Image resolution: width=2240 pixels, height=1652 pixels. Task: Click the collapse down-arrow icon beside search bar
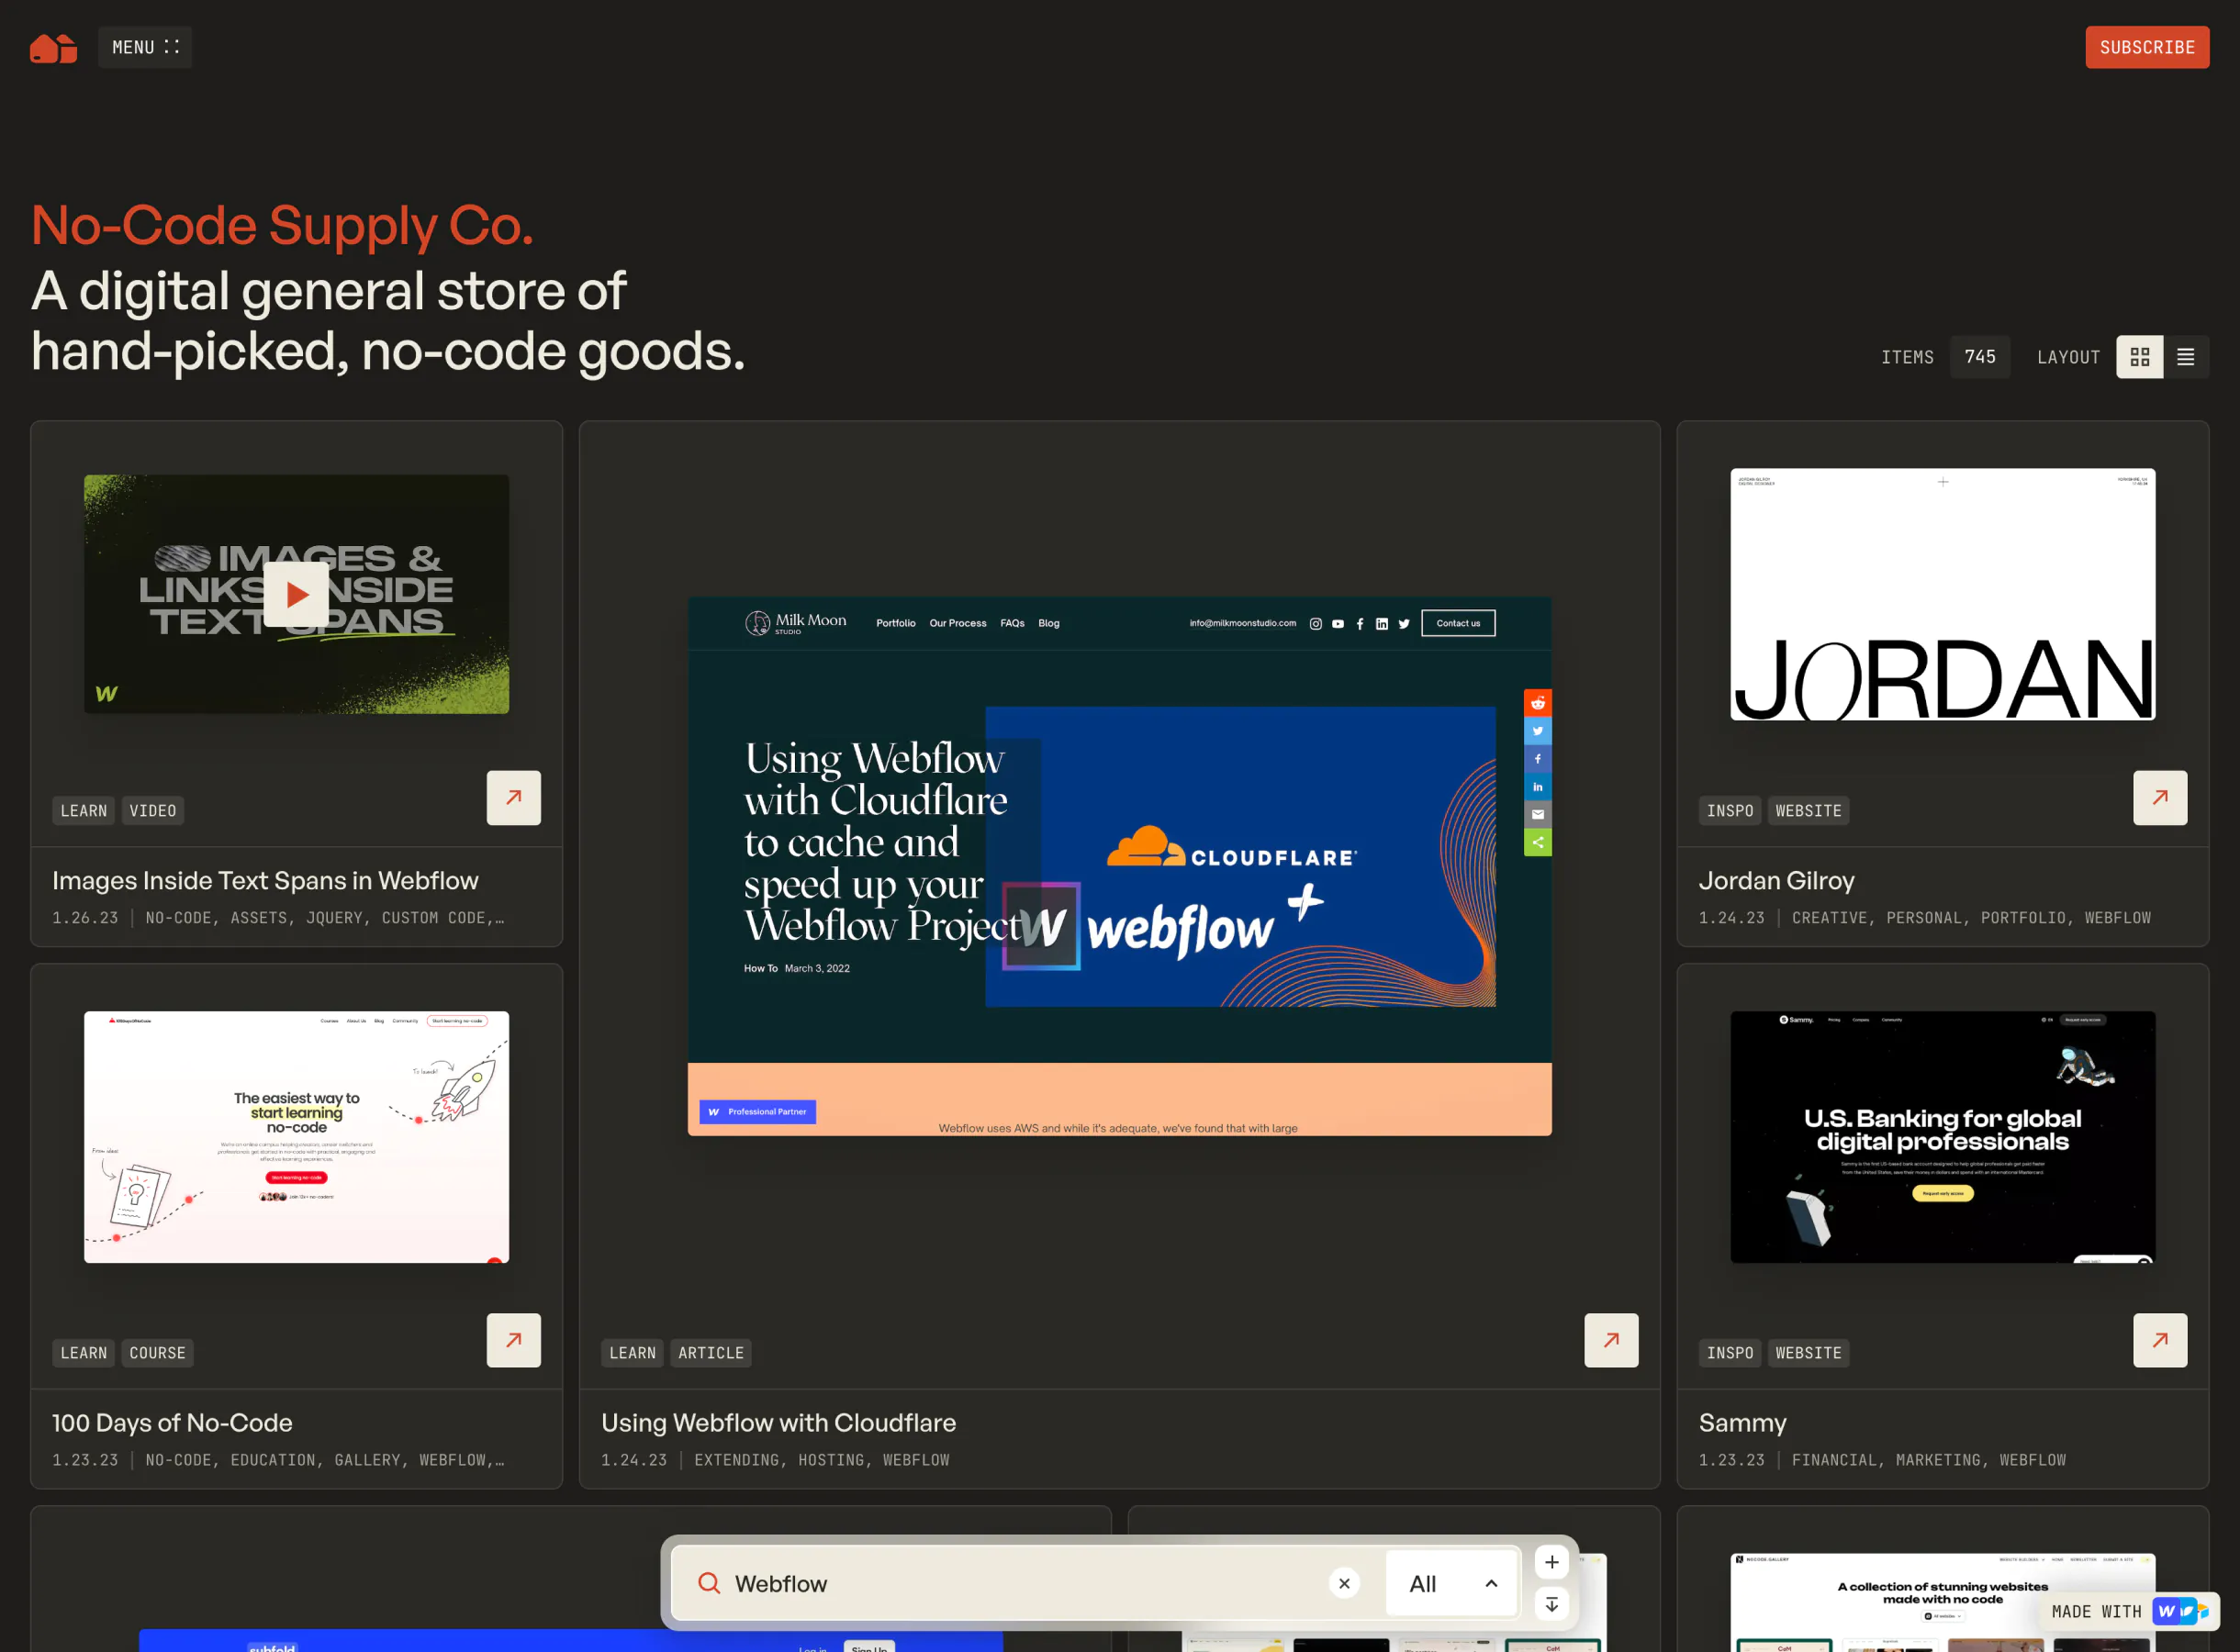[1551, 1604]
